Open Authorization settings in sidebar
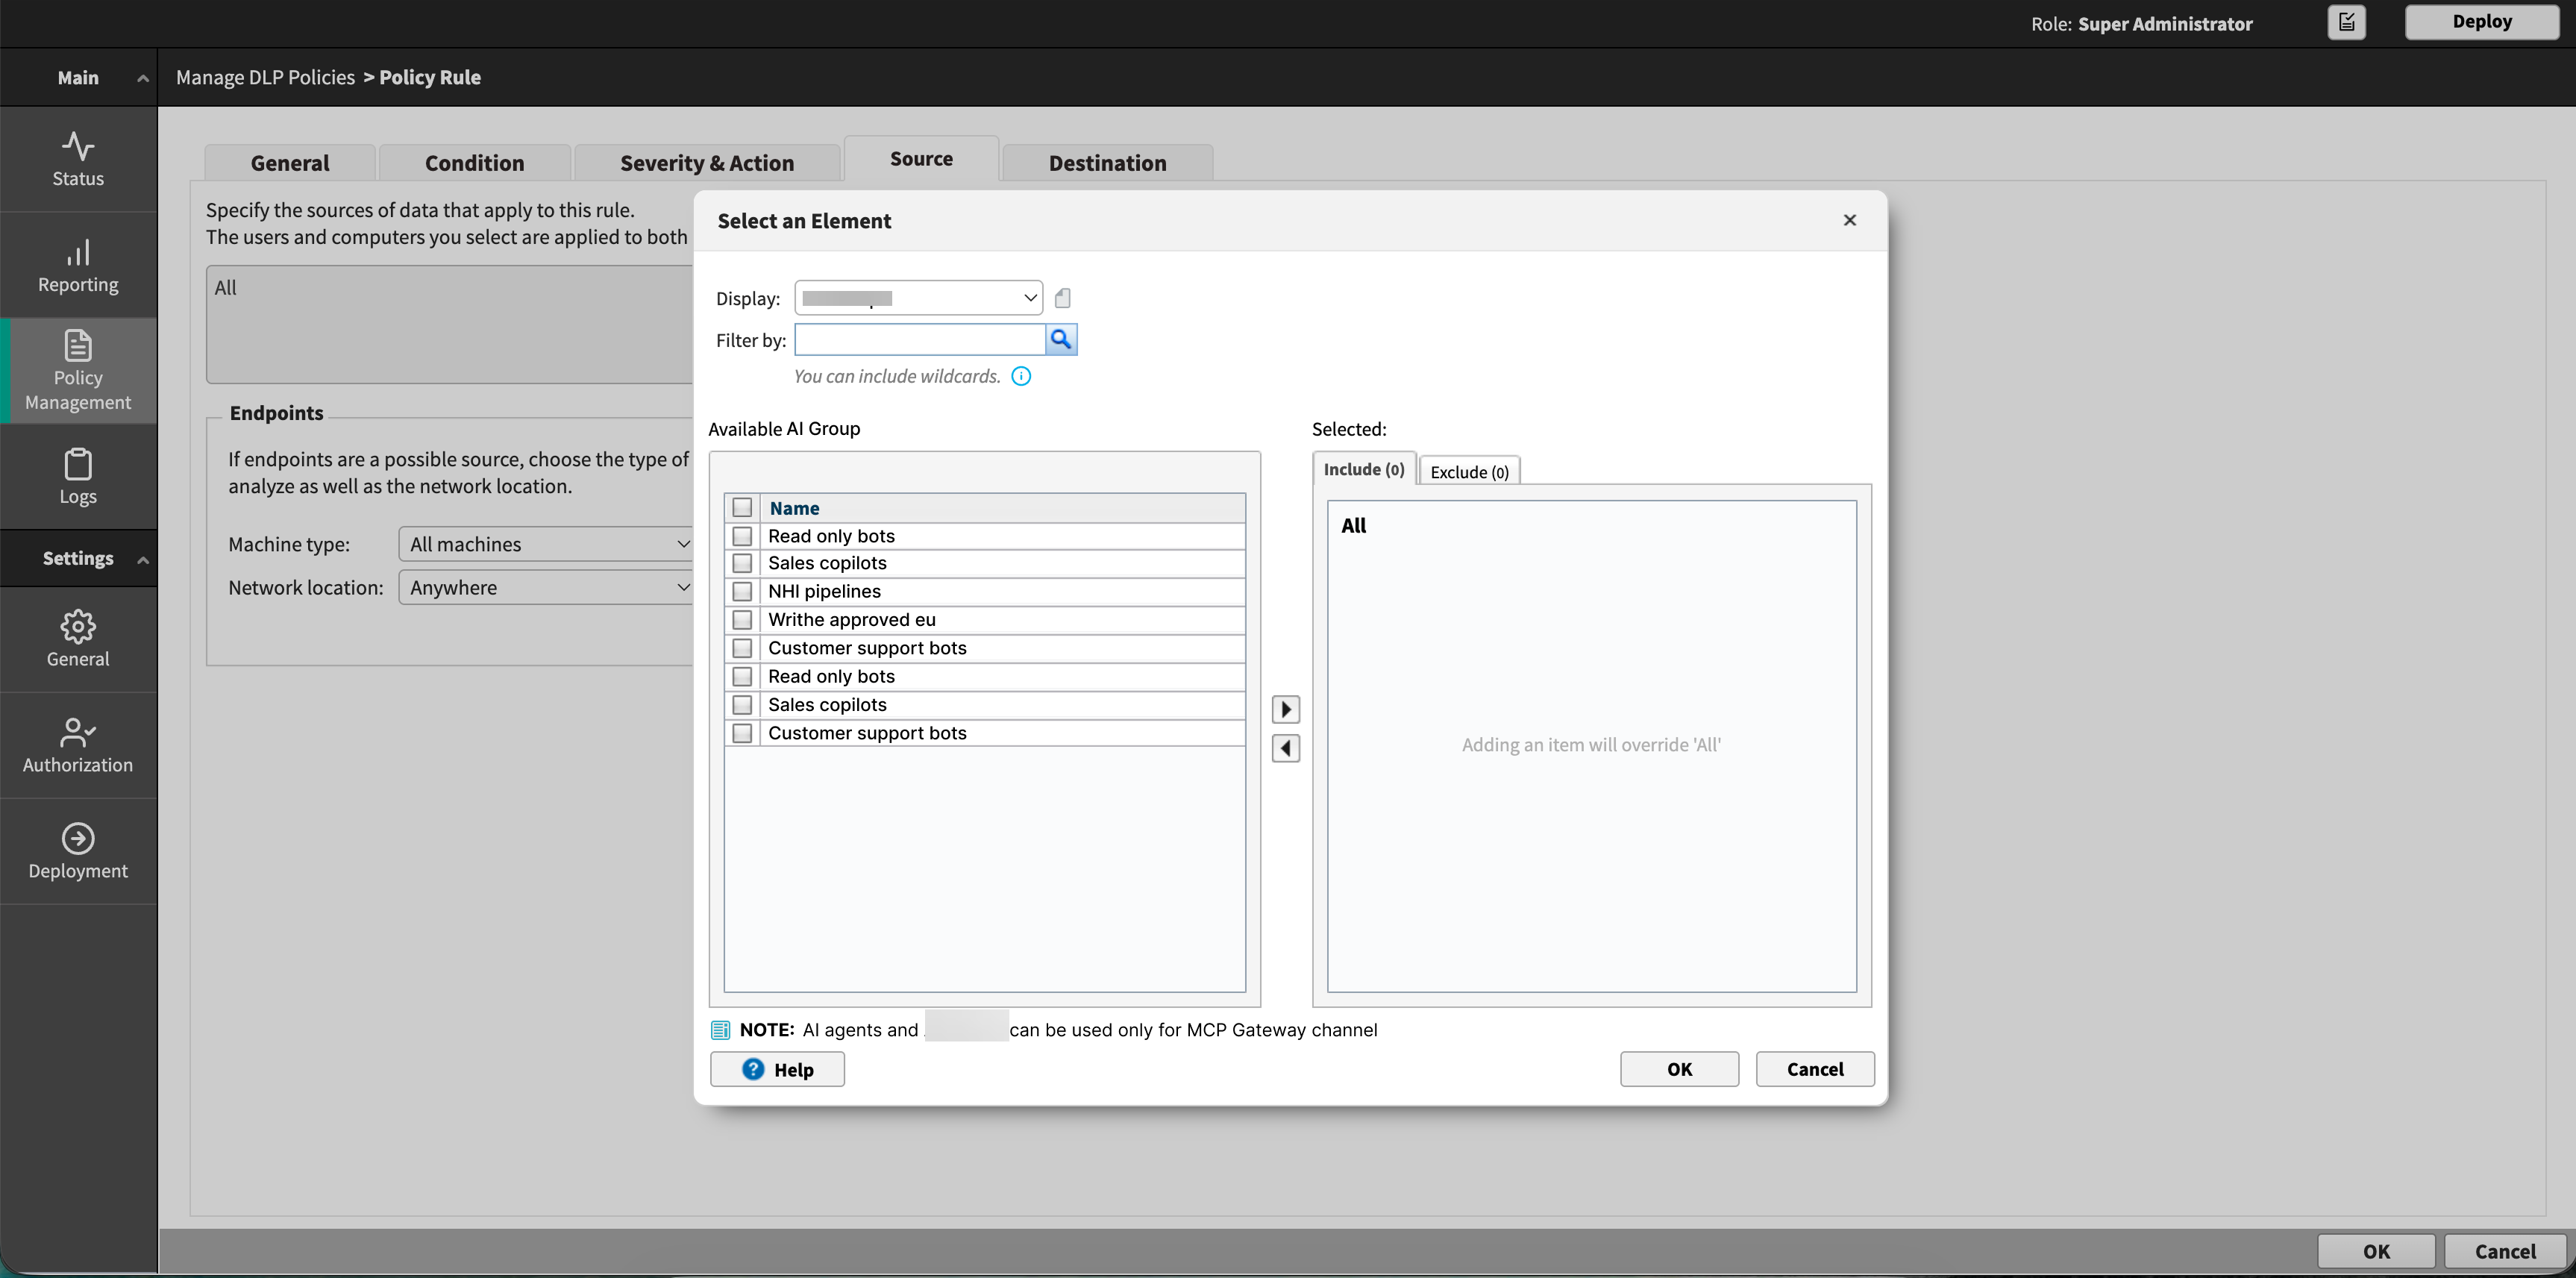The width and height of the screenshot is (2576, 1278). point(78,746)
